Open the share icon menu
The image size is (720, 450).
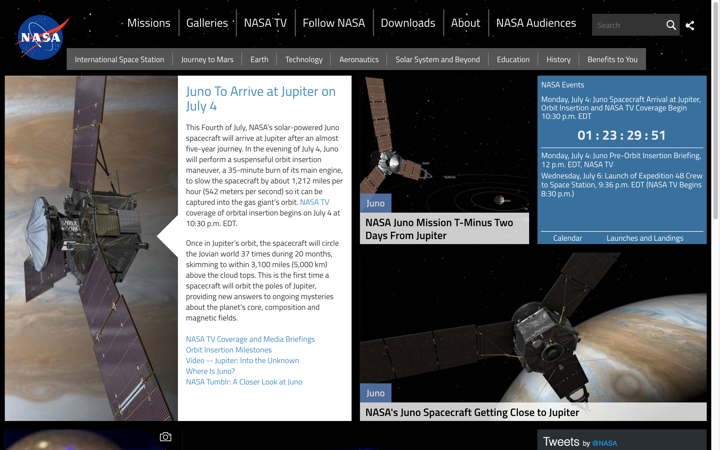690,25
